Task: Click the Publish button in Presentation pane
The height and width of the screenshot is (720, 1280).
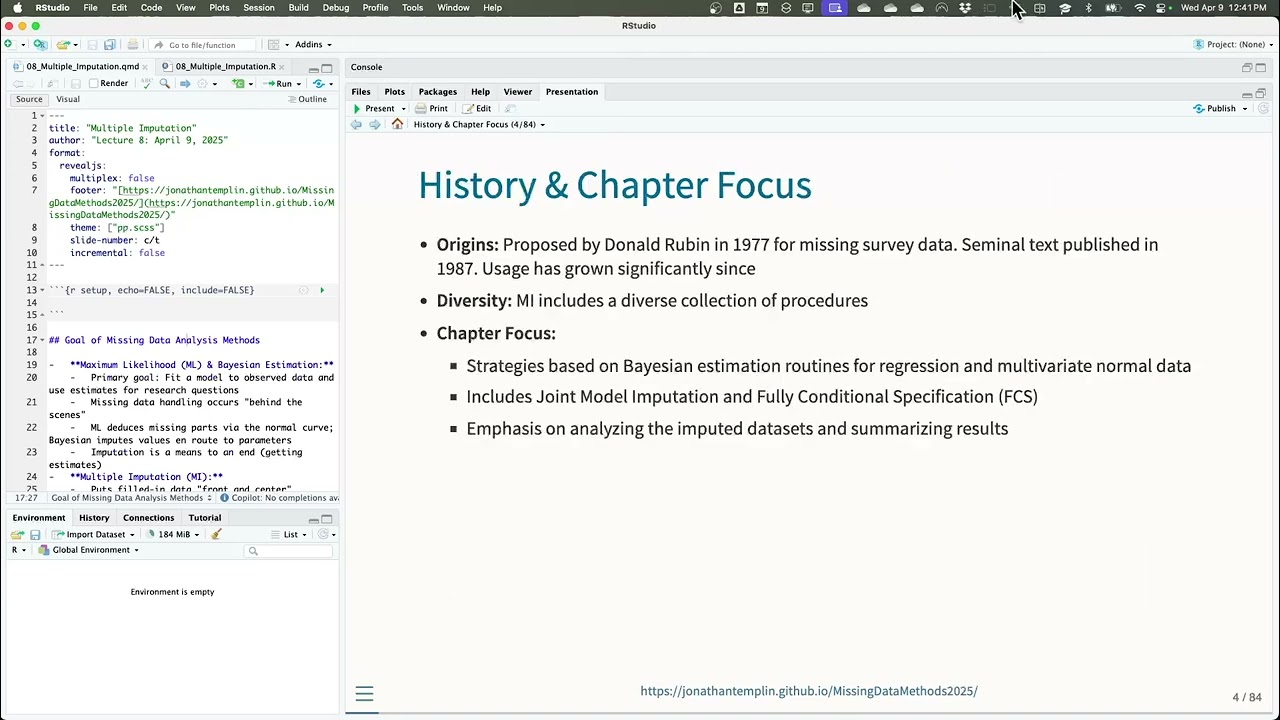Action: pyautogui.click(x=1215, y=108)
